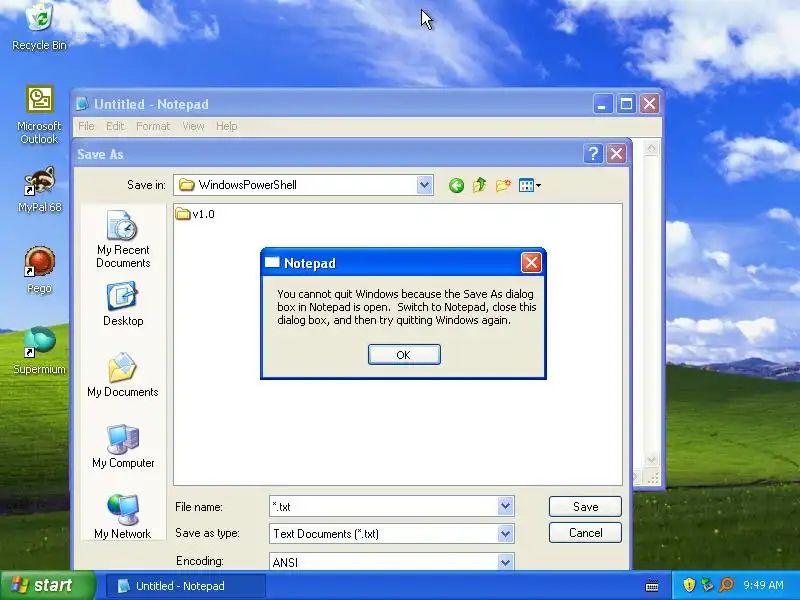Expand the Encoding dropdown arrow
This screenshot has height=600, width=800.
[x=505, y=562]
